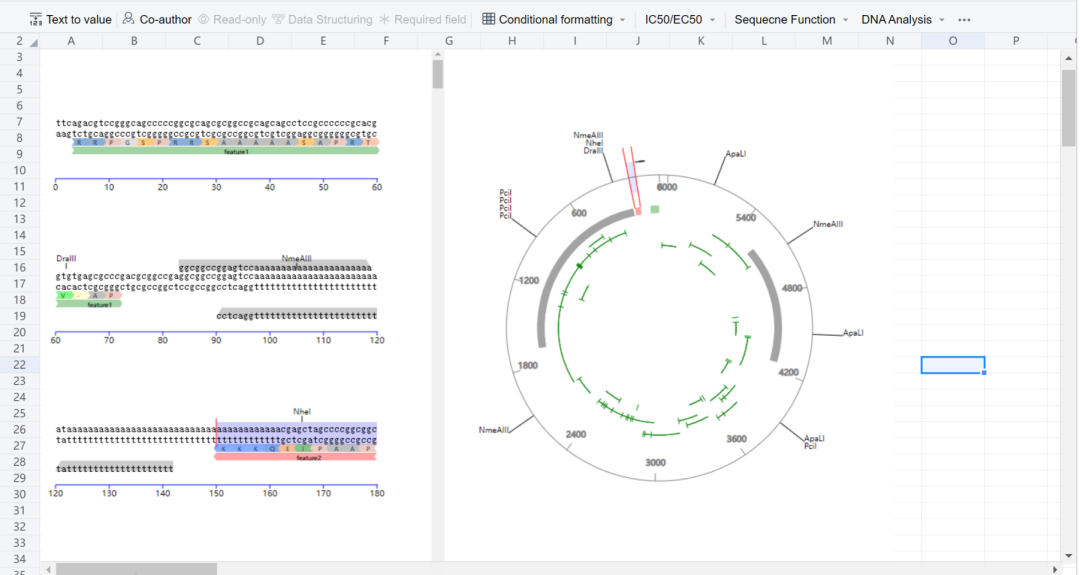Click the selected cell in column O
Screen dimensions: 1080x575
tap(953, 365)
